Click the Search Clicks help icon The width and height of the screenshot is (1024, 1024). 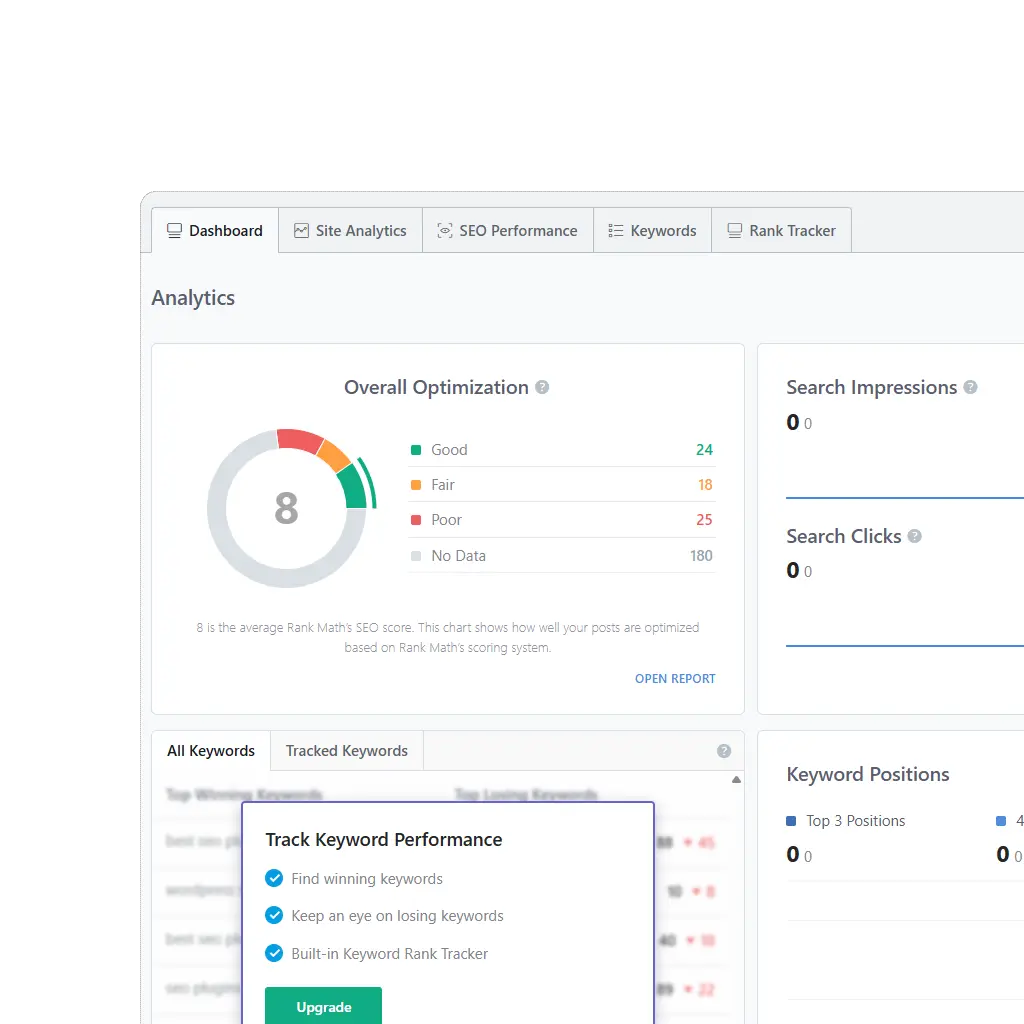(914, 536)
